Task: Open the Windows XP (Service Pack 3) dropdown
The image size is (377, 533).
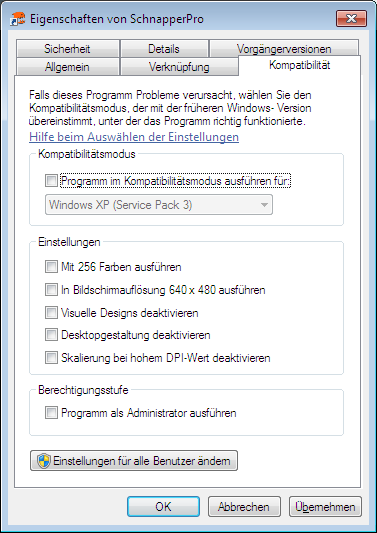Action: [159, 205]
